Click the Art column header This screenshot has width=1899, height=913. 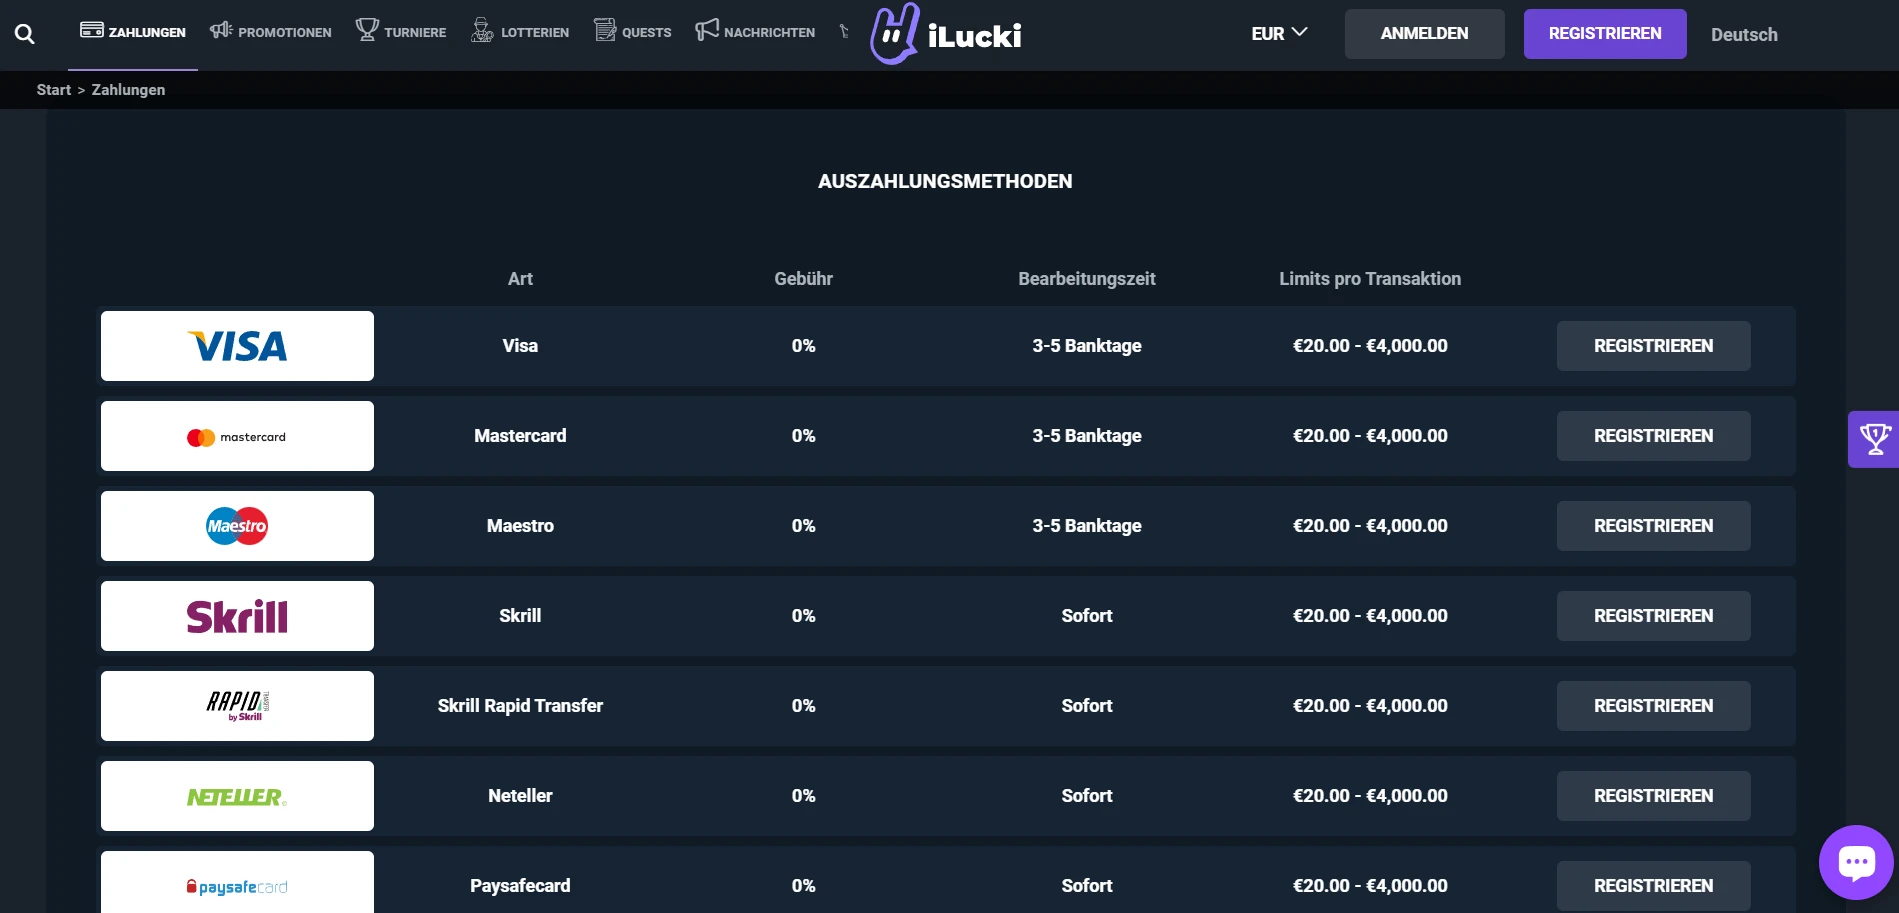tap(520, 279)
